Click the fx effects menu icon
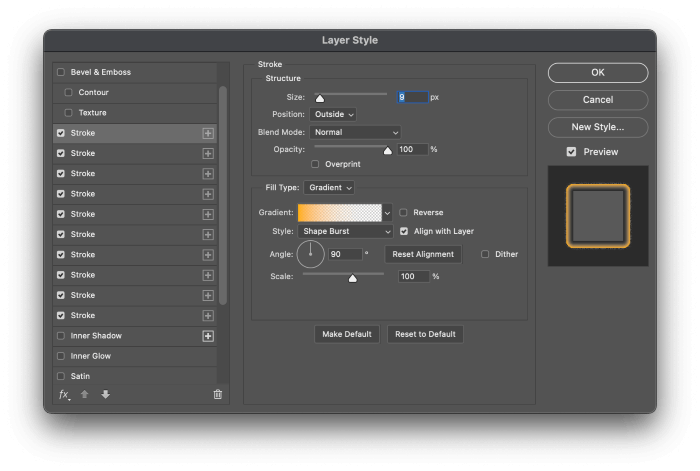Viewport: 700px width, 471px height. coord(63,395)
